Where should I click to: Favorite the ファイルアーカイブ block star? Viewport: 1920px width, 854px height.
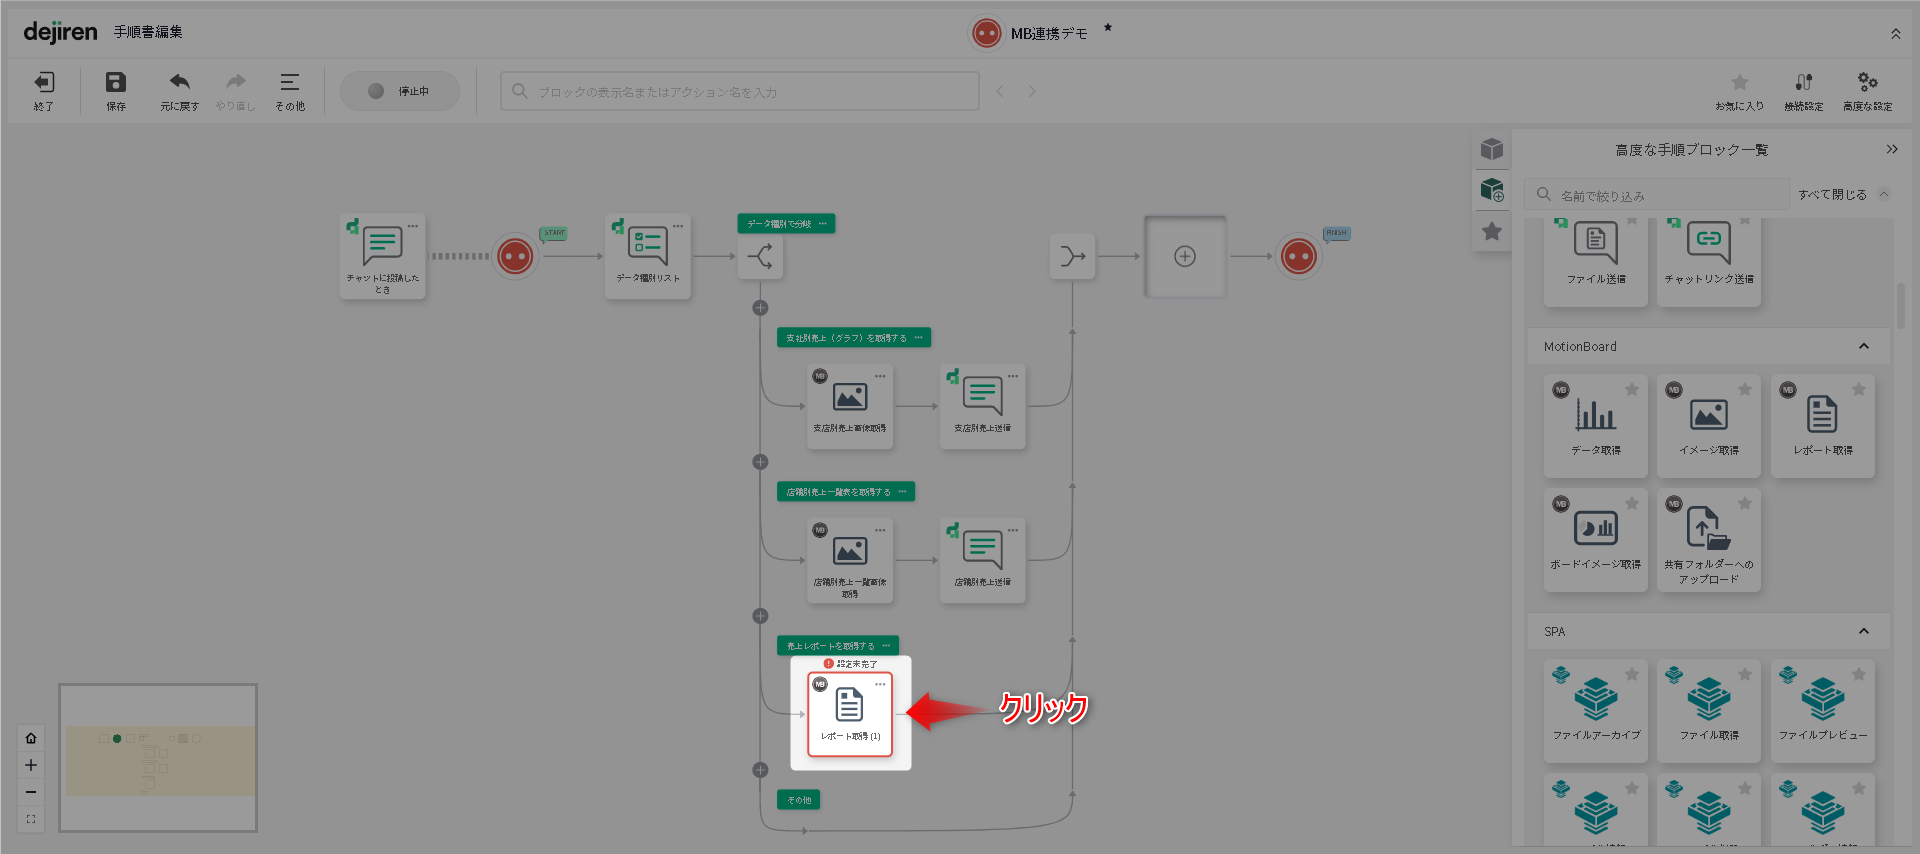point(1632,674)
